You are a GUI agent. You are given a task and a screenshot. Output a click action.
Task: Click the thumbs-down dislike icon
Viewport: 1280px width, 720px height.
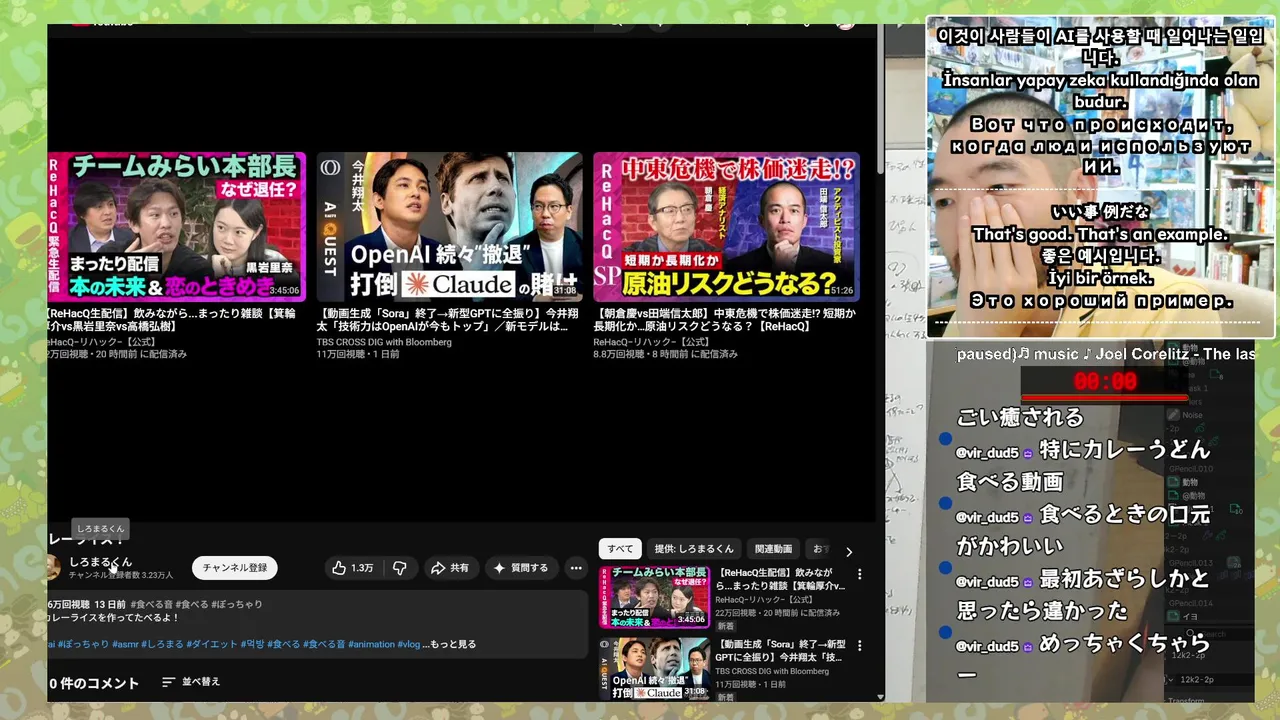pyautogui.click(x=400, y=568)
